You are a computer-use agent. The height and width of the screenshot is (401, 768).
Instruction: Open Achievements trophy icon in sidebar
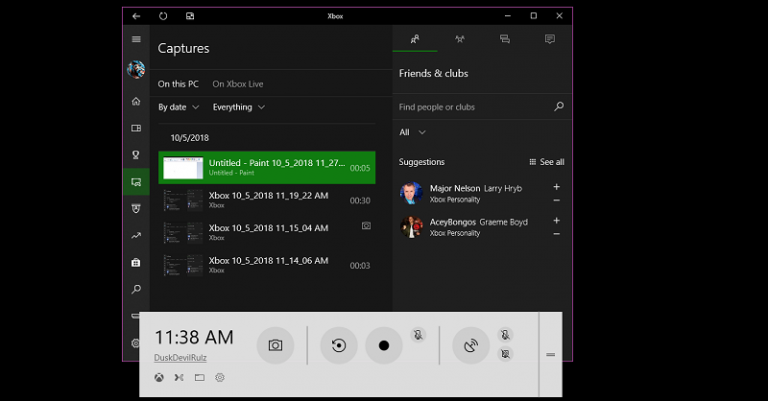pyautogui.click(x=136, y=155)
